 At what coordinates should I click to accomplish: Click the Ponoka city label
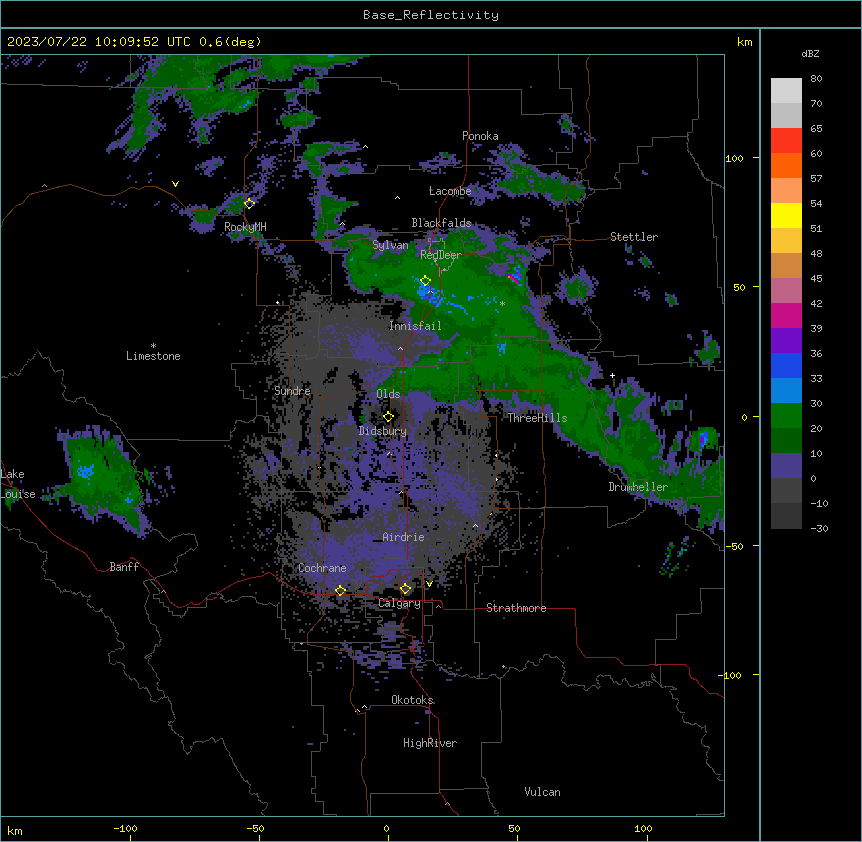(x=480, y=136)
